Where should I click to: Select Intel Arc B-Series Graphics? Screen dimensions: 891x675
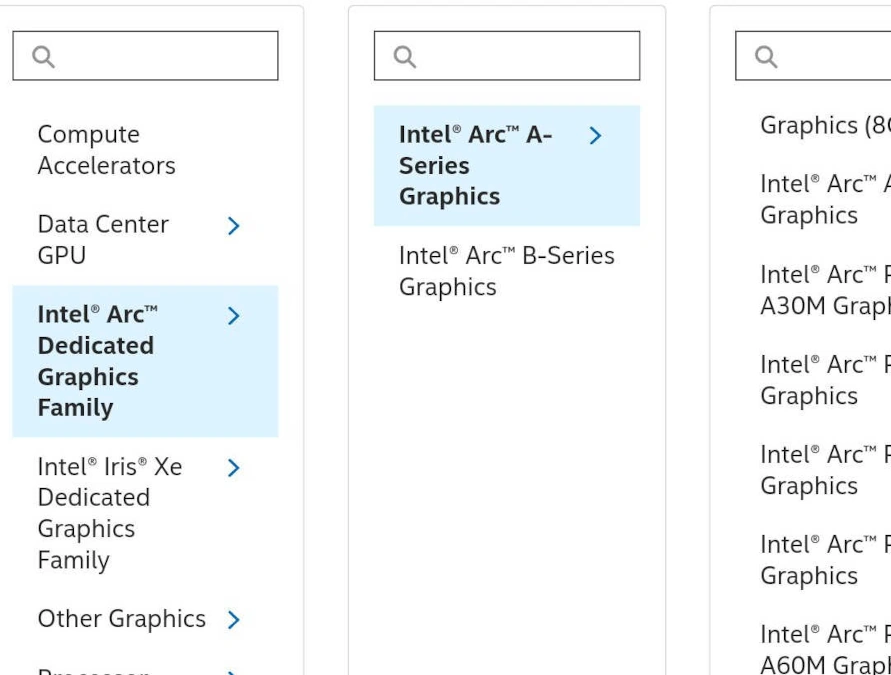click(506, 271)
